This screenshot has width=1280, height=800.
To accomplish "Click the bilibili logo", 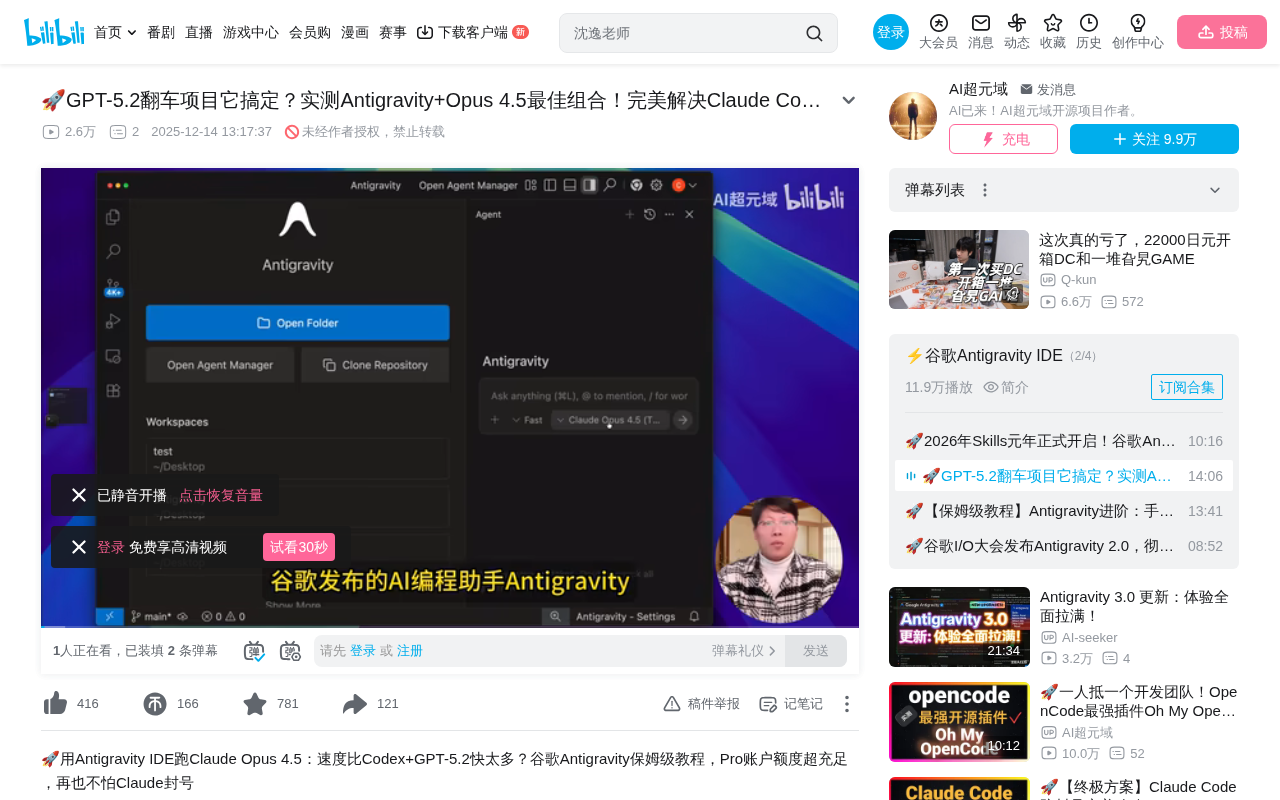I will click(x=54, y=32).
